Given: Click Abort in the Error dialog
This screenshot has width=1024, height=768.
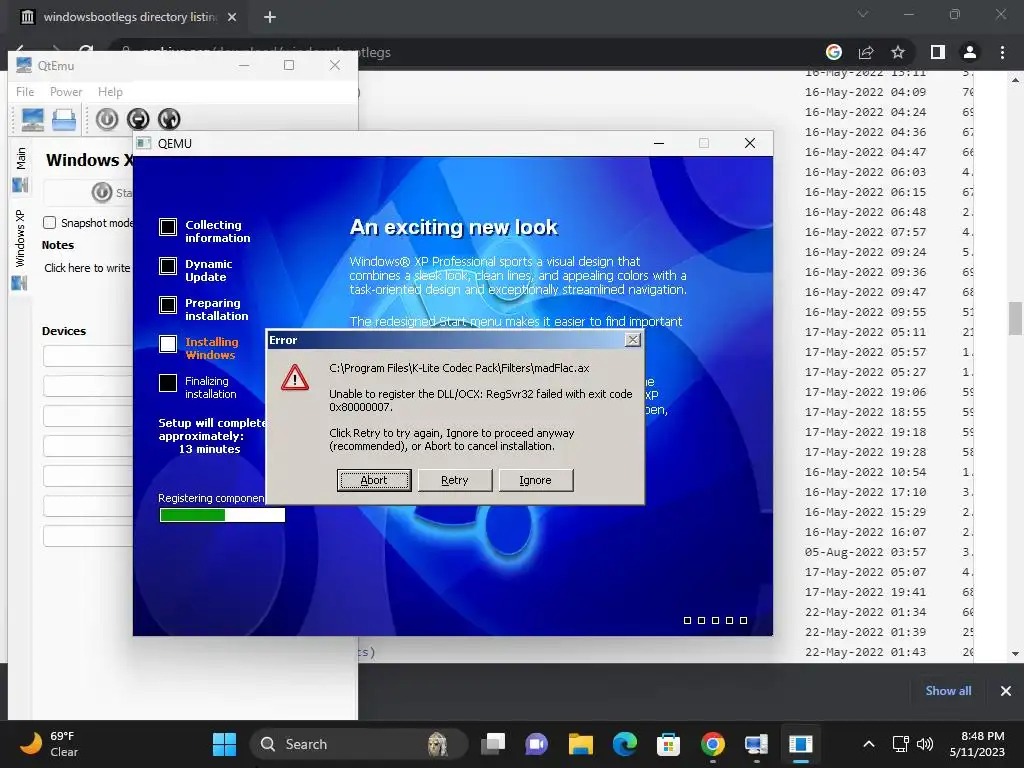Looking at the screenshot, I should click(x=374, y=480).
